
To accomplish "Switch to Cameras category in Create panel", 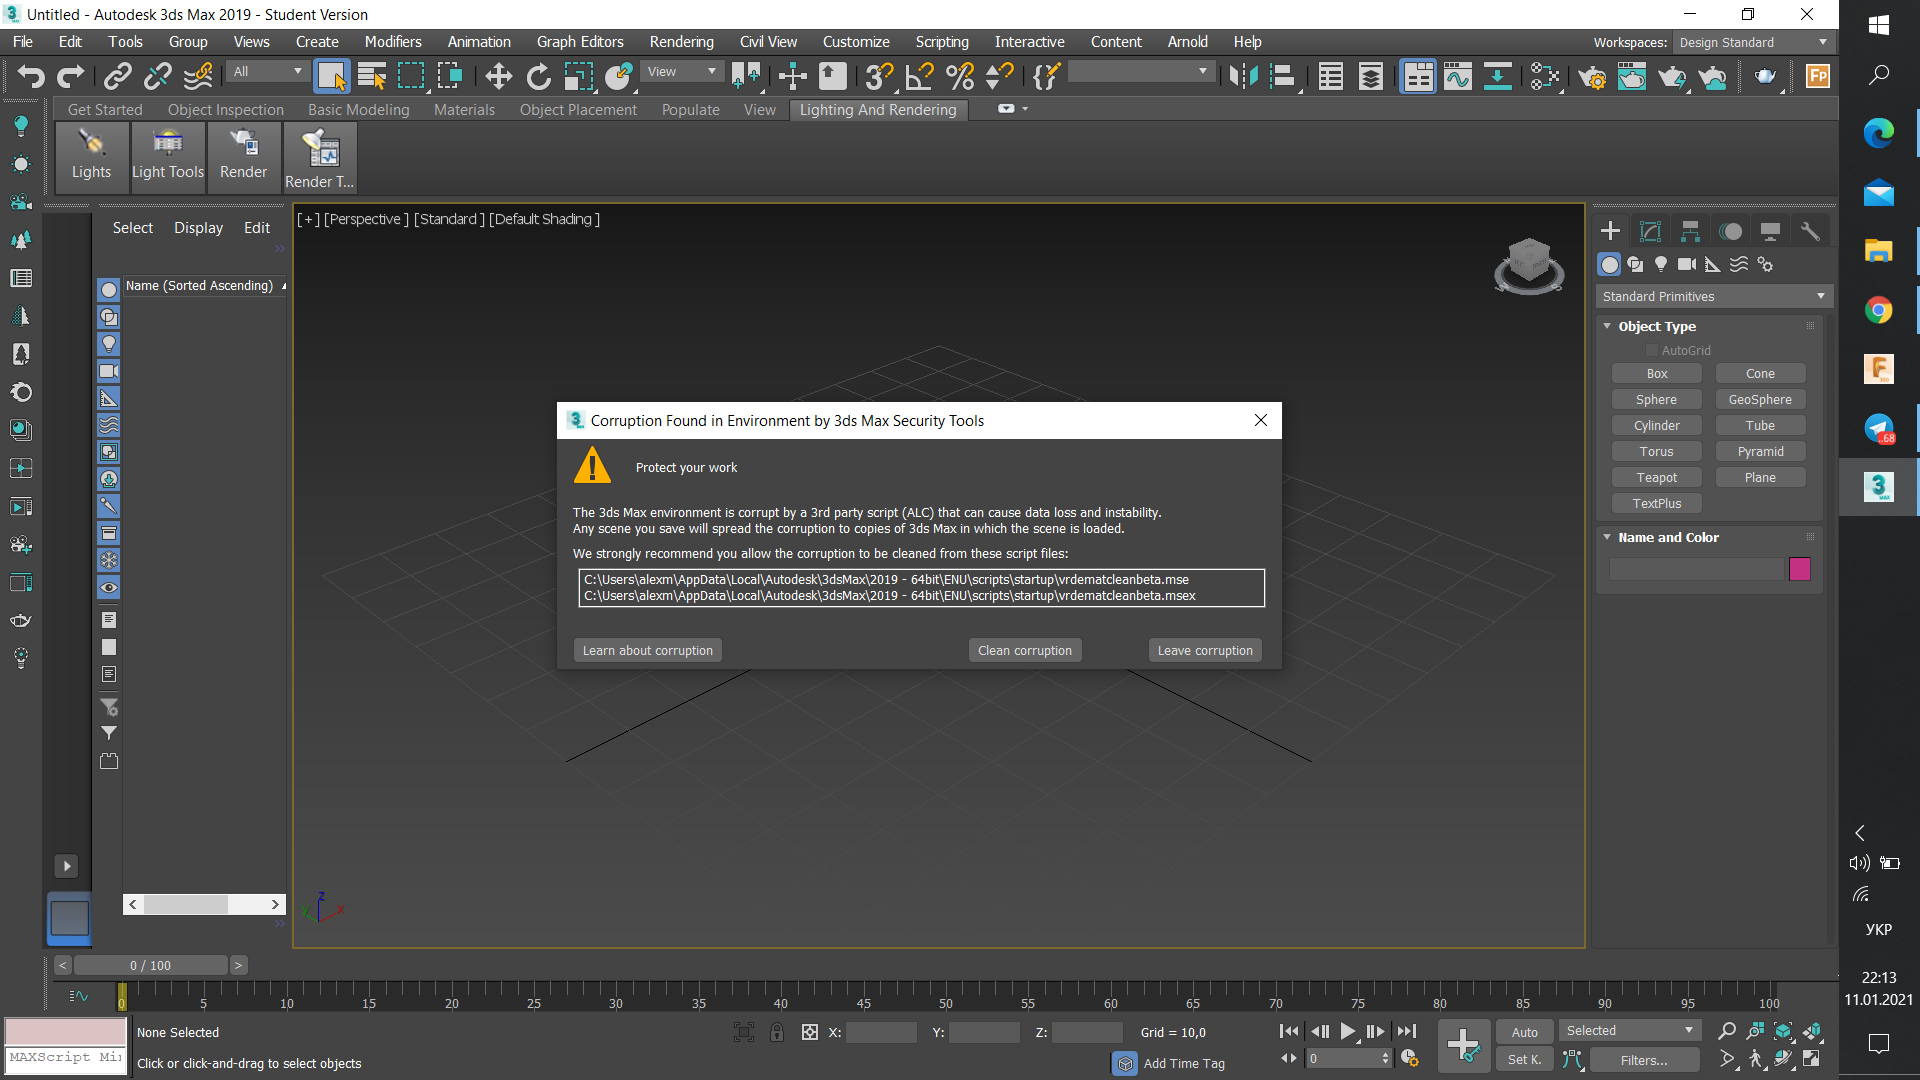I will 1687,264.
